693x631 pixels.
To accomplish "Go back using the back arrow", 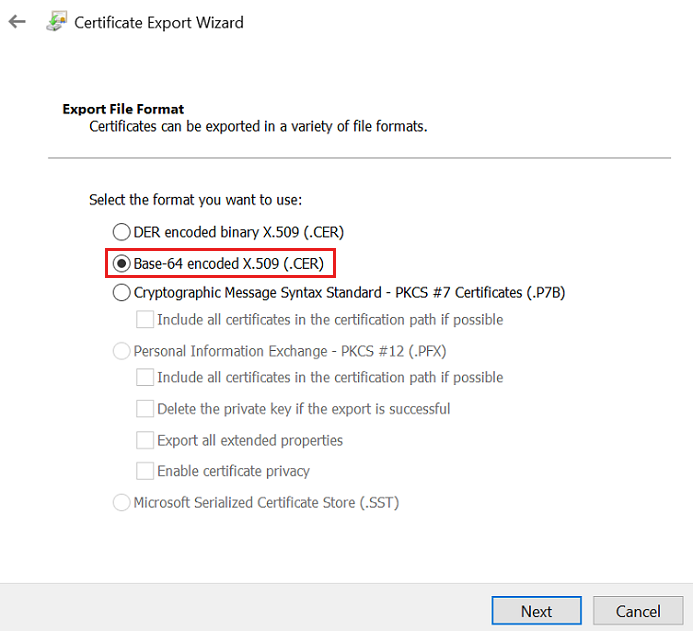I will [17, 21].
